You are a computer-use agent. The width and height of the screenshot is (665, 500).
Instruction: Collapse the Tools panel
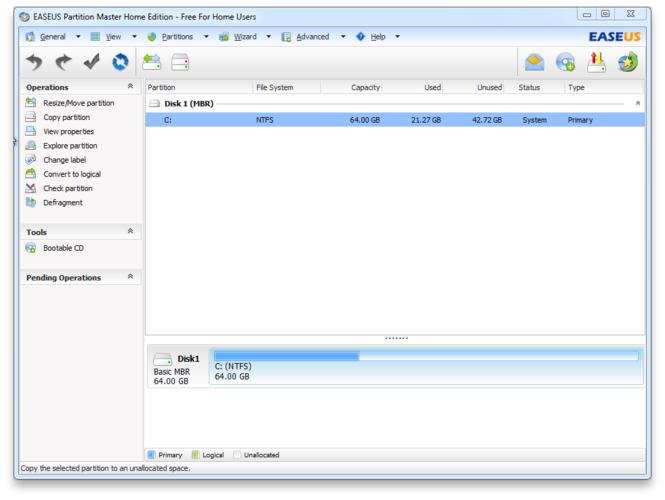(130, 231)
